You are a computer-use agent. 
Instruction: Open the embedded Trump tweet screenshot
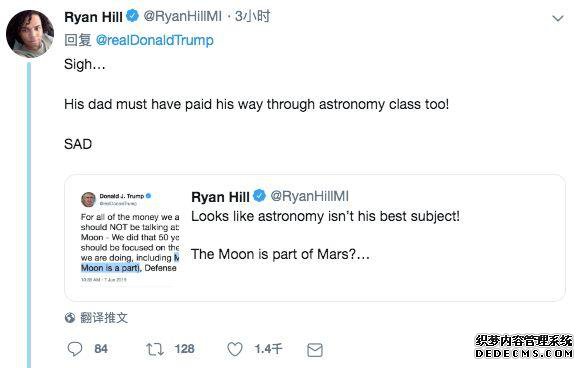[130, 237]
